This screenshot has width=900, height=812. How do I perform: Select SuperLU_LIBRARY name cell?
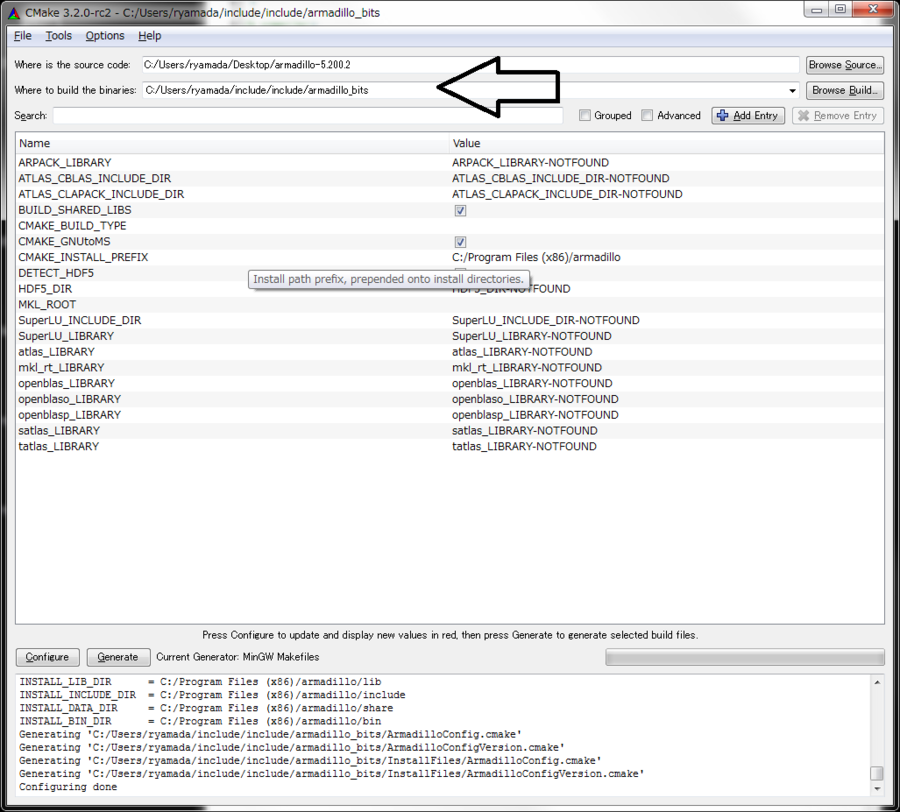tap(66, 336)
